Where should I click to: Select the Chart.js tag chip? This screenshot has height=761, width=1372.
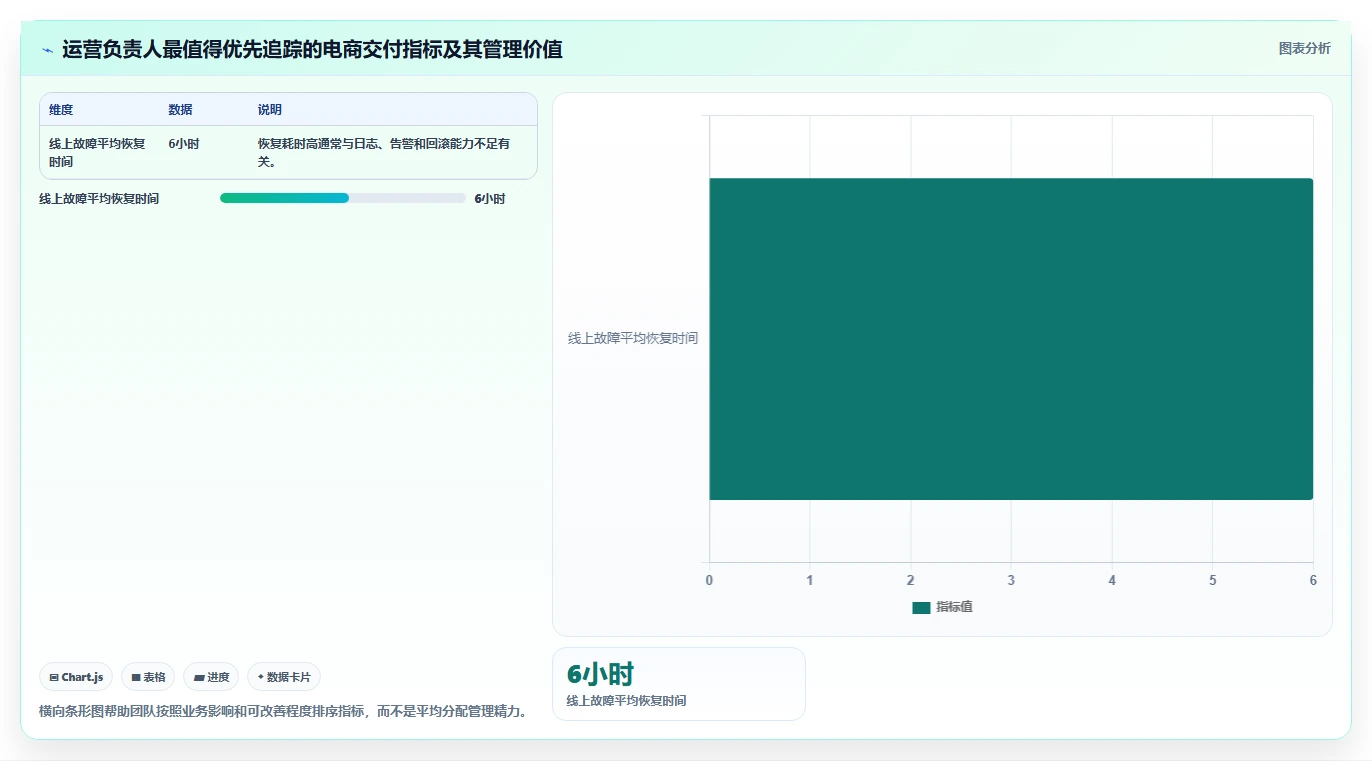(76, 677)
